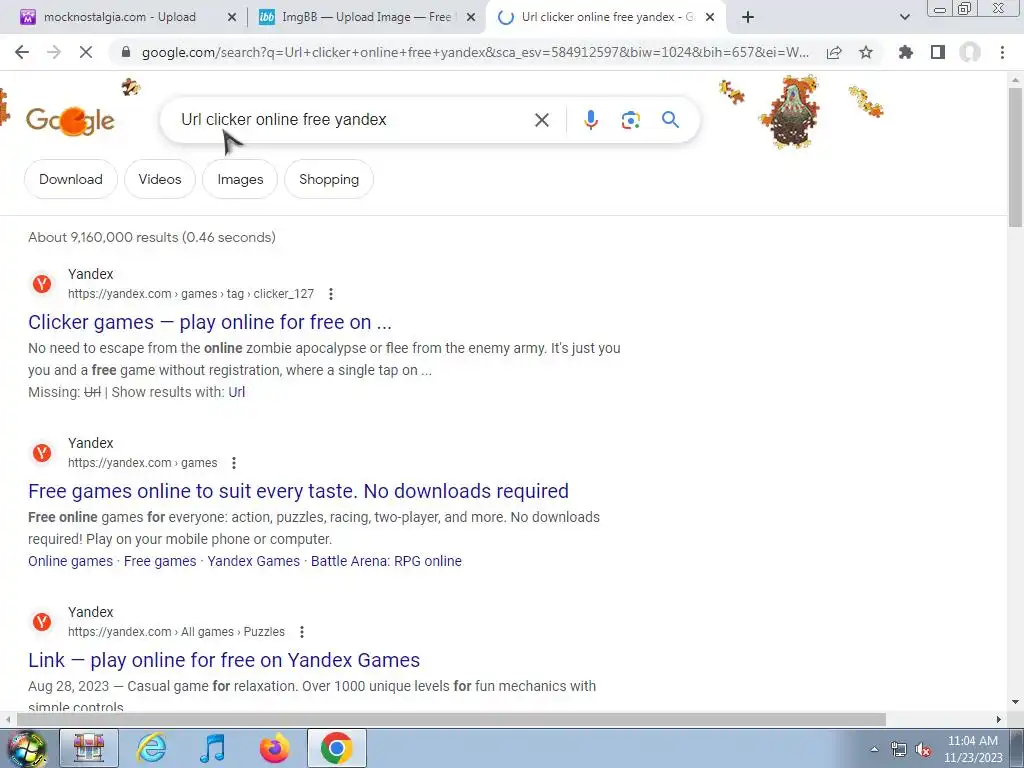This screenshot has height=768, width=1024.
Task: Open options for the yandex.com games result
Action: tap(234, 463)
